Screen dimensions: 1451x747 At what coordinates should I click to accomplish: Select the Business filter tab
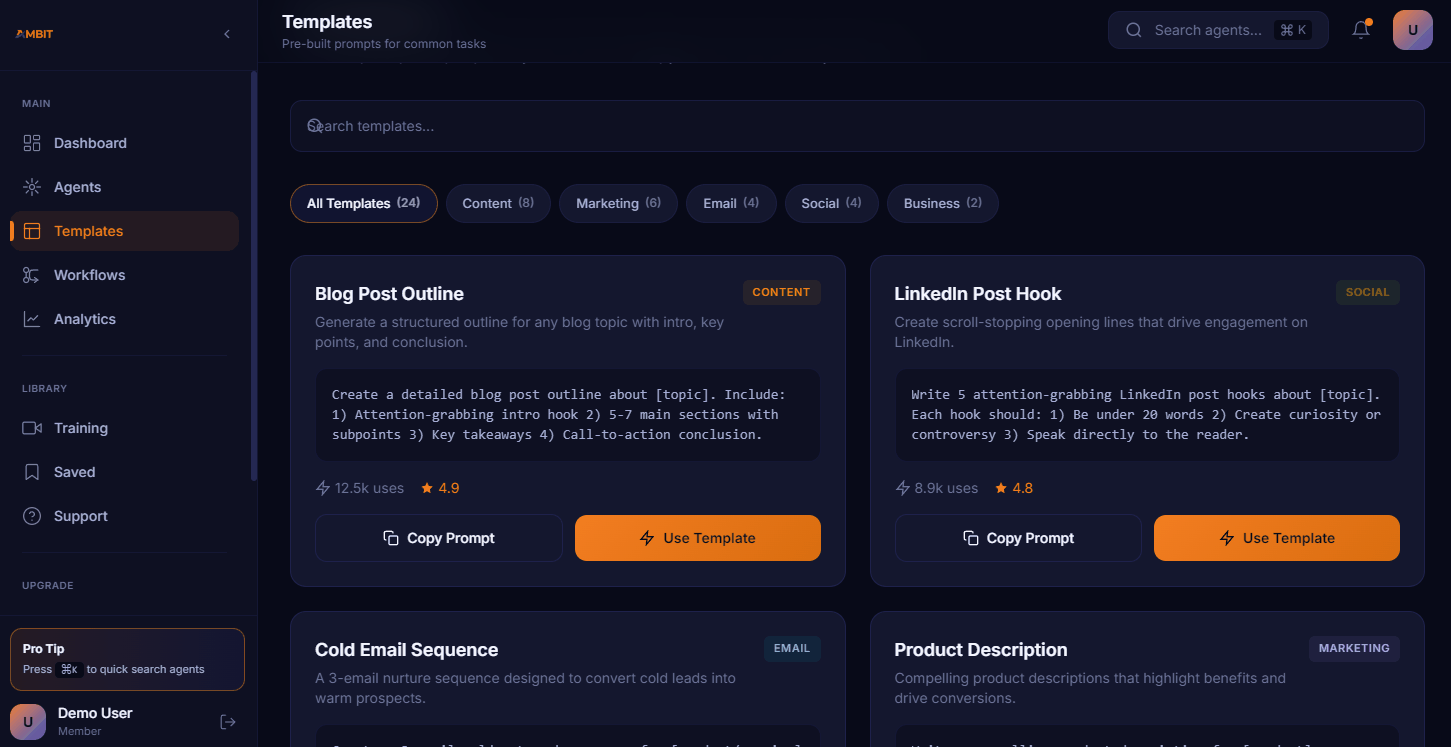[941, 203]
